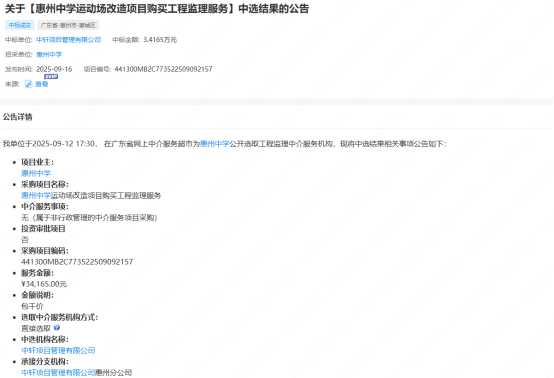This screenshot has width=554, height=378.
Task: Open winning bidder 中轩项目管理有限公司 in header
Action: [69, 40]
